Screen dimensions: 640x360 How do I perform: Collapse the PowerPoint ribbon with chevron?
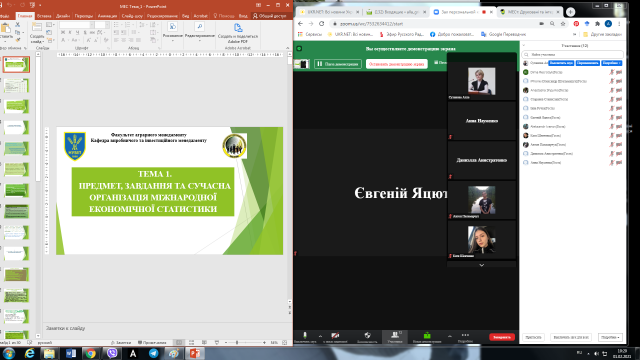tap(287, 48)
